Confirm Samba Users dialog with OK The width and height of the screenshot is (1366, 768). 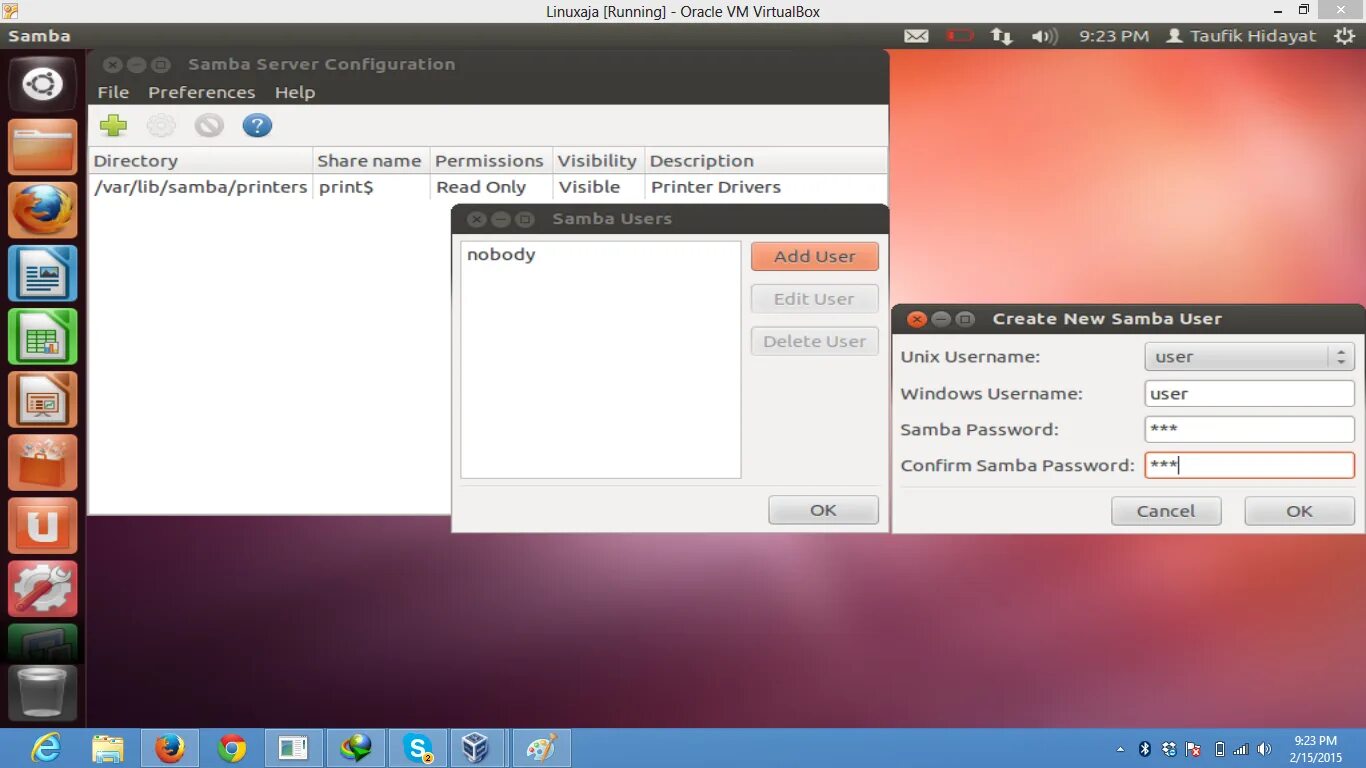[x=823, y=510]
